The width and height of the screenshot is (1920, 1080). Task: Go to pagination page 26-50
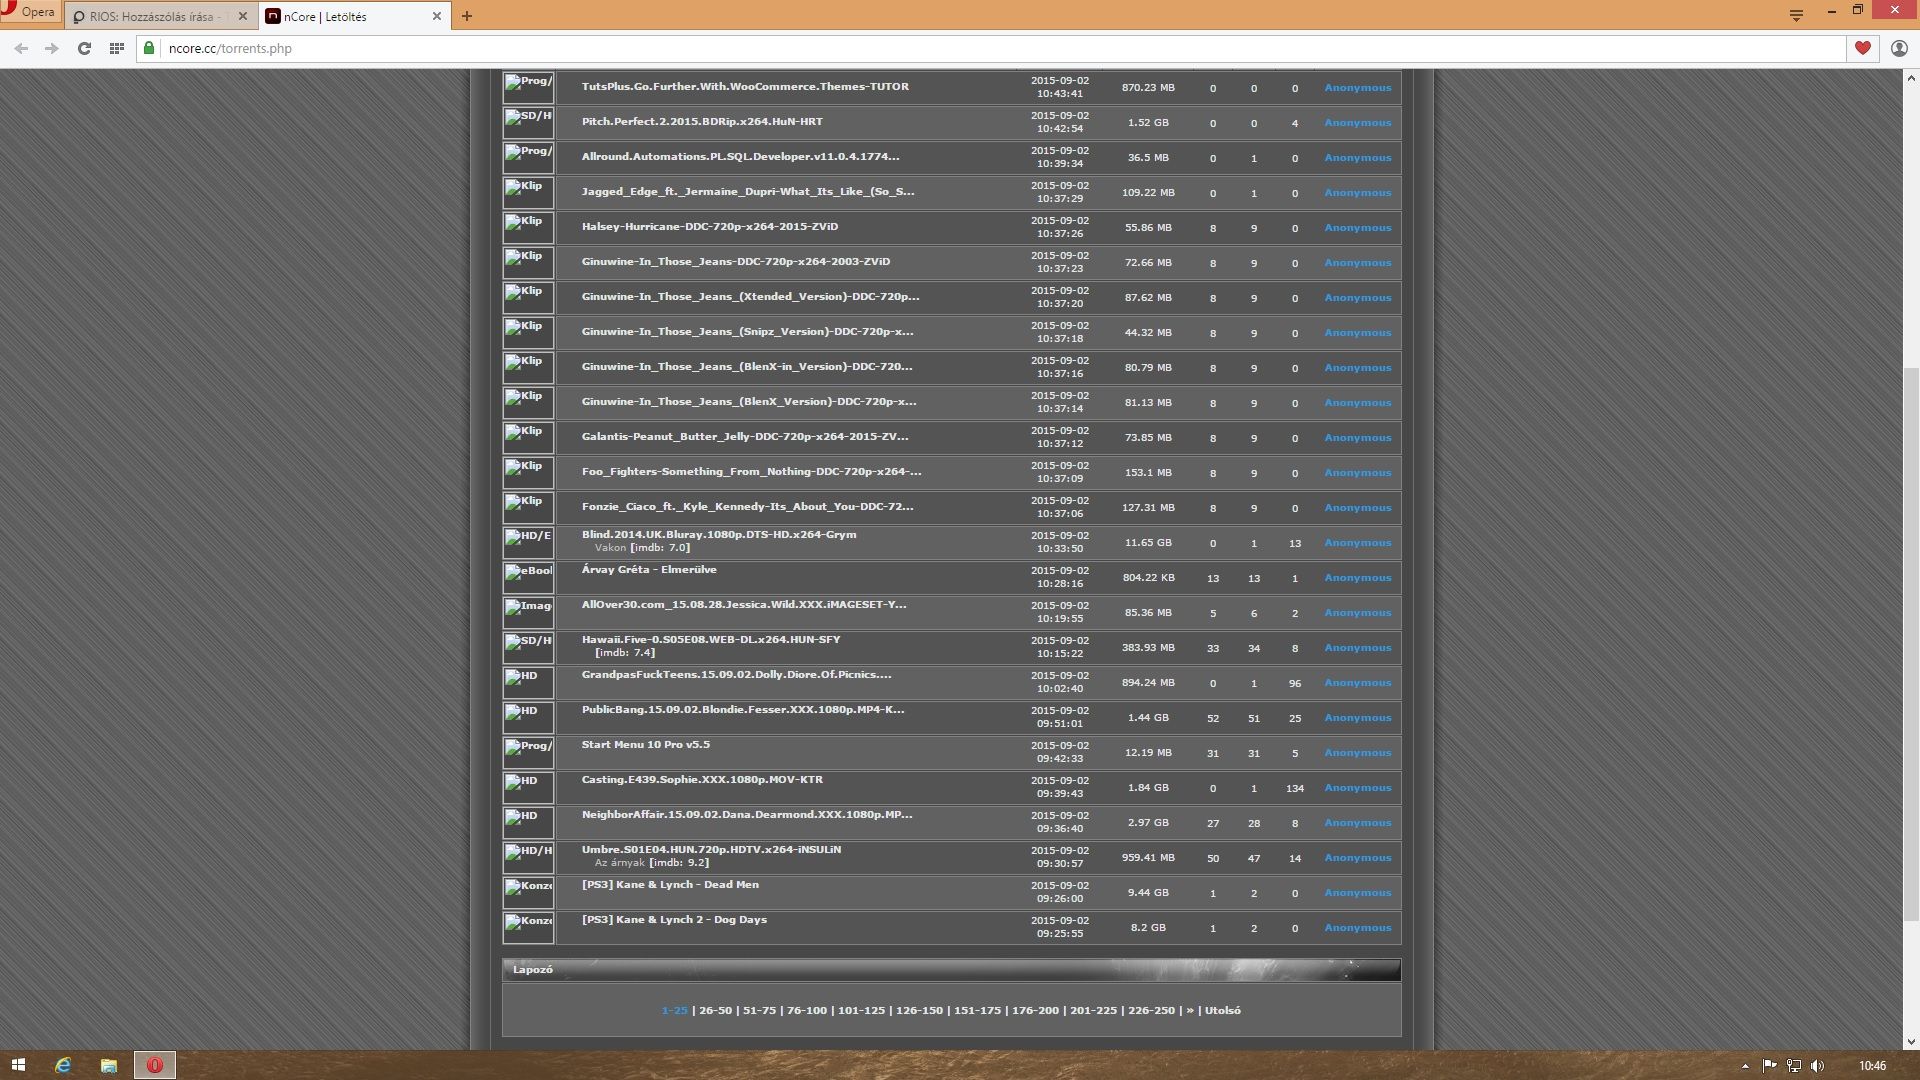(x=715, y=1011)
